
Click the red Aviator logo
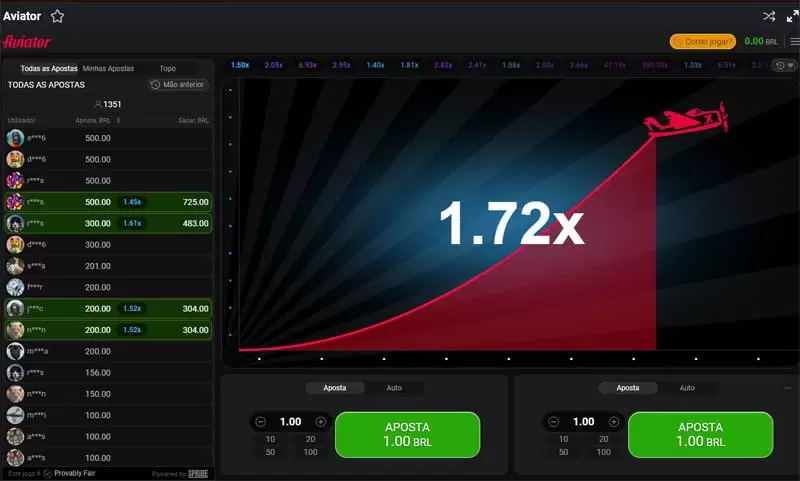point(27,42)
